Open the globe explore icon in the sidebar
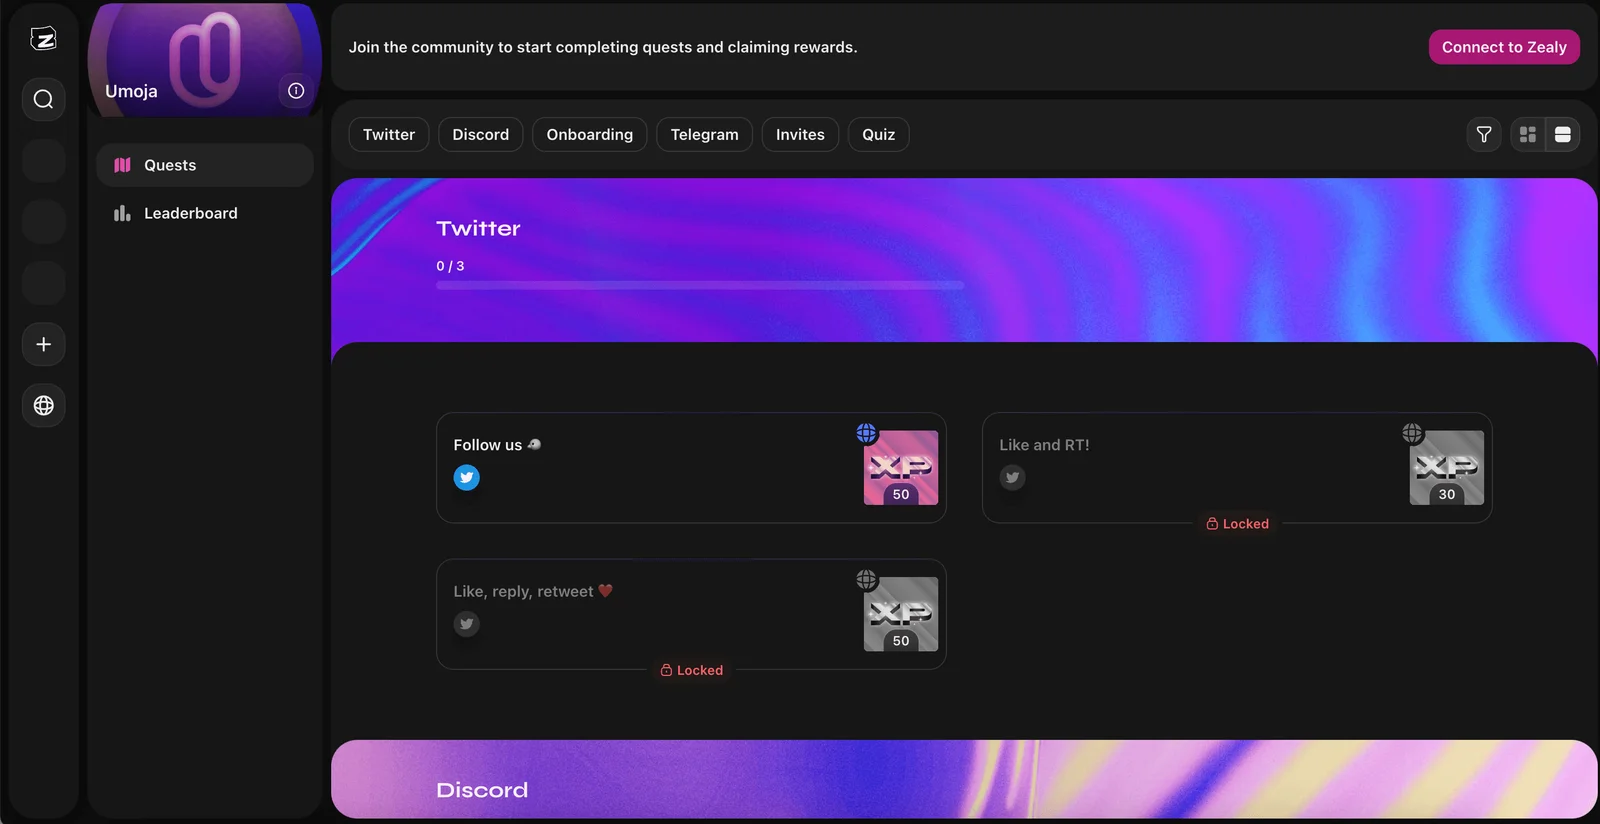The height and width of the screenshot is (824, 1600). coord(43,405)
